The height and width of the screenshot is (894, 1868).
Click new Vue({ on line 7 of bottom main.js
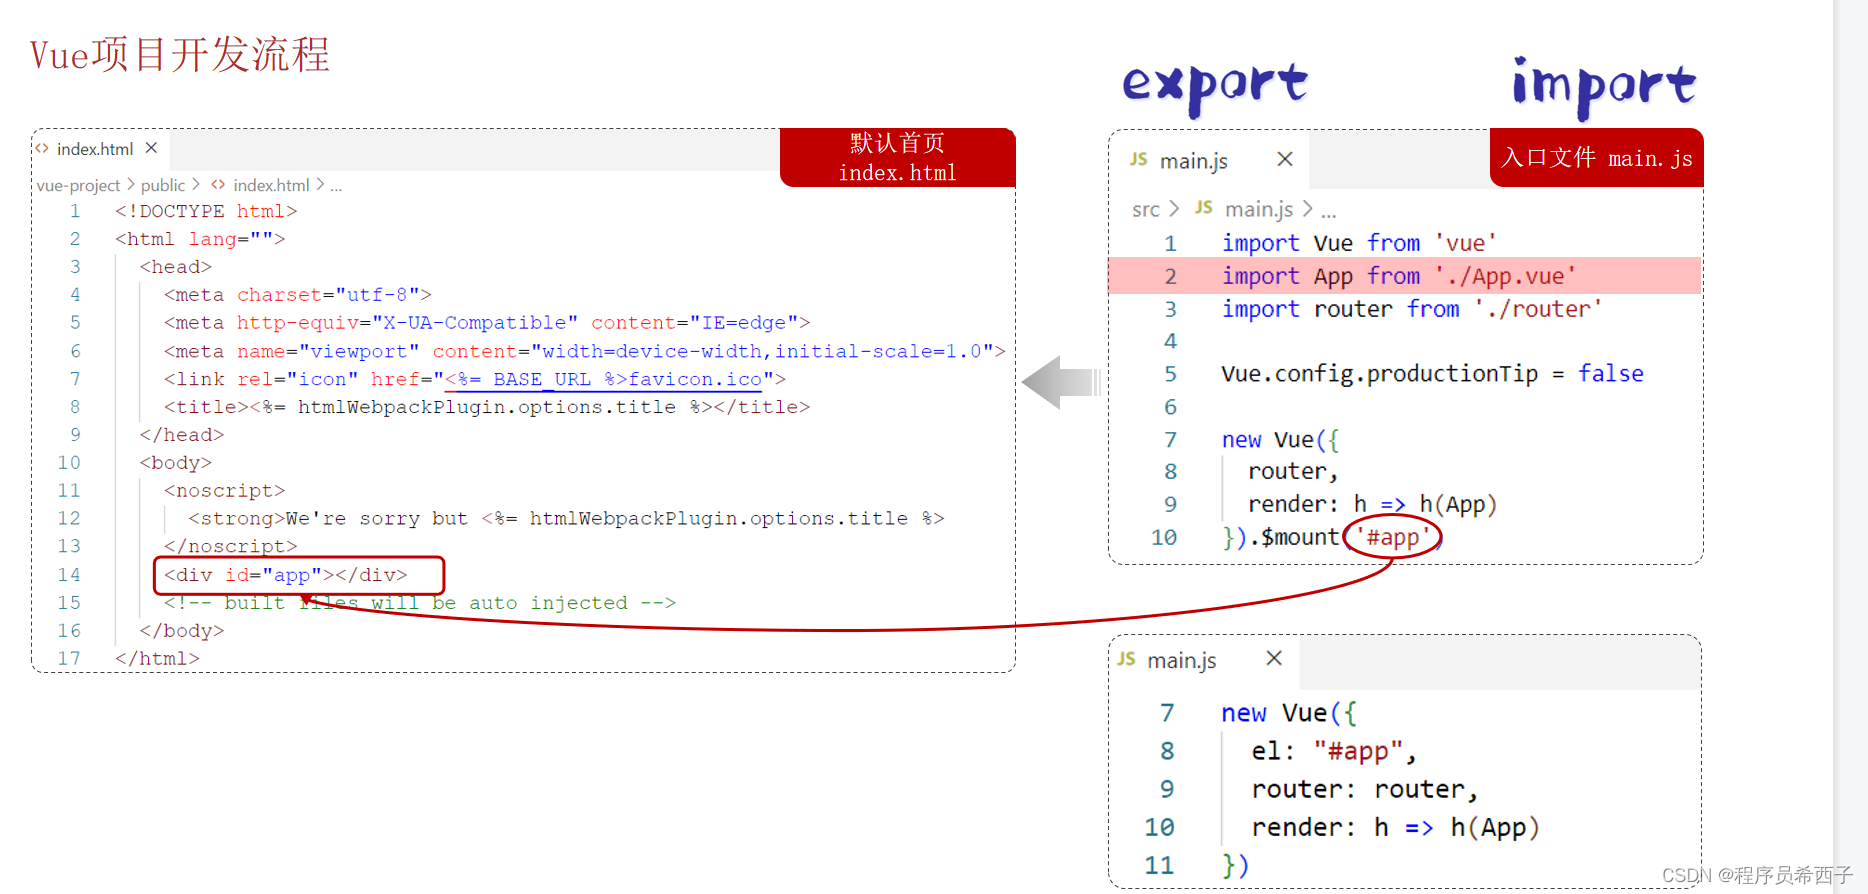(x=1289, y=713)
